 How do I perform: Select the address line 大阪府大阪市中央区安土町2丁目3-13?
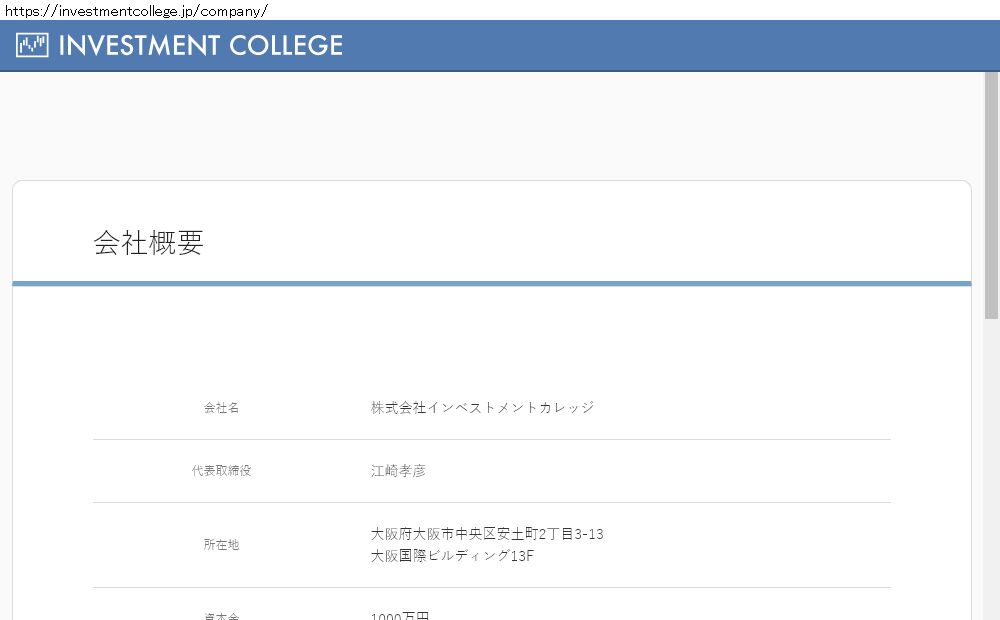click(487, 534)
